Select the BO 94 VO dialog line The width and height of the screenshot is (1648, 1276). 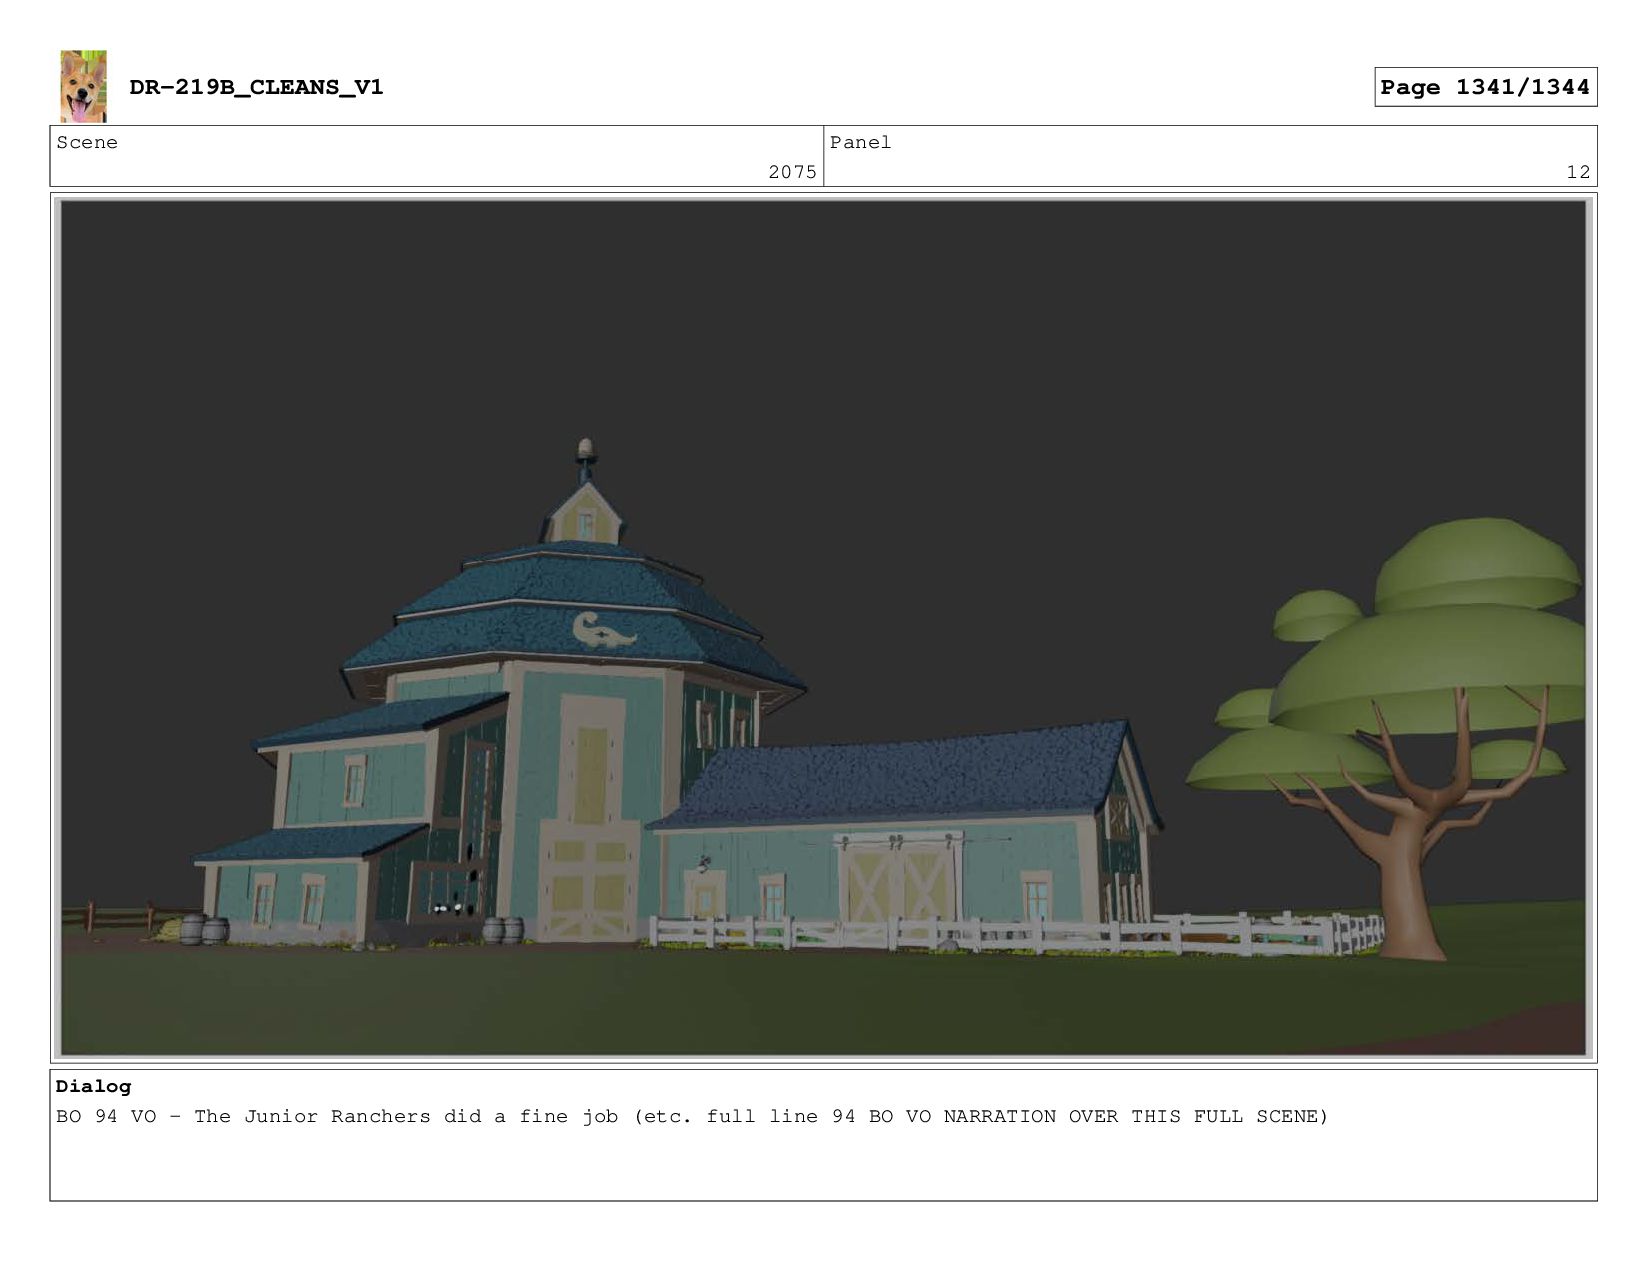(692, 1116)
